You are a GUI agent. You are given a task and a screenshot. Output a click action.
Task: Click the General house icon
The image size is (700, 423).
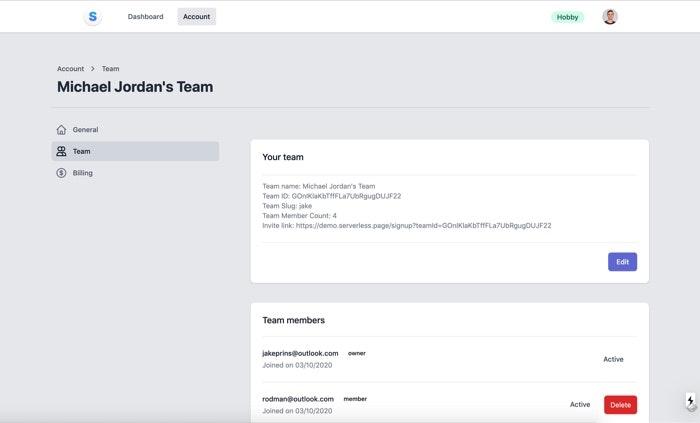62,130
